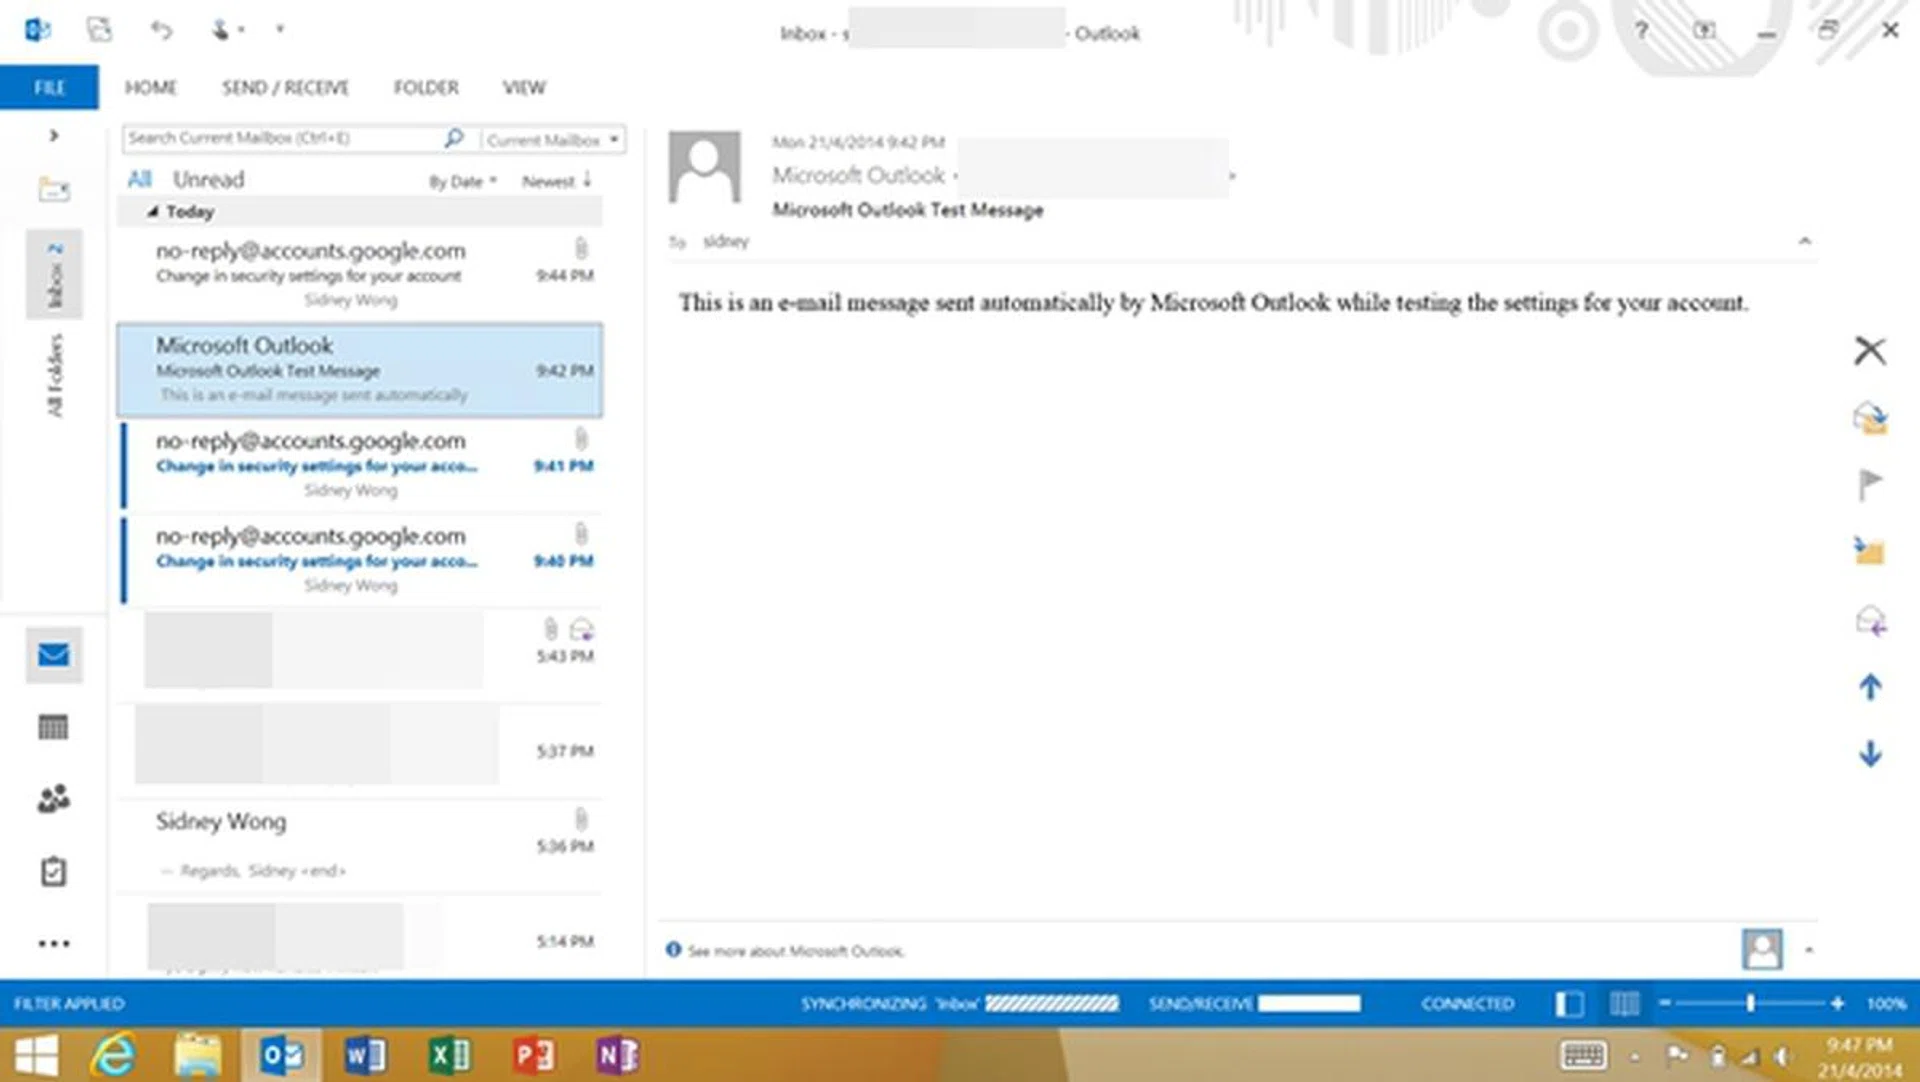This screenshot has width=1920, height=1082.
Task: Open the By Date sort dropdown
Action: click(462, 181)
